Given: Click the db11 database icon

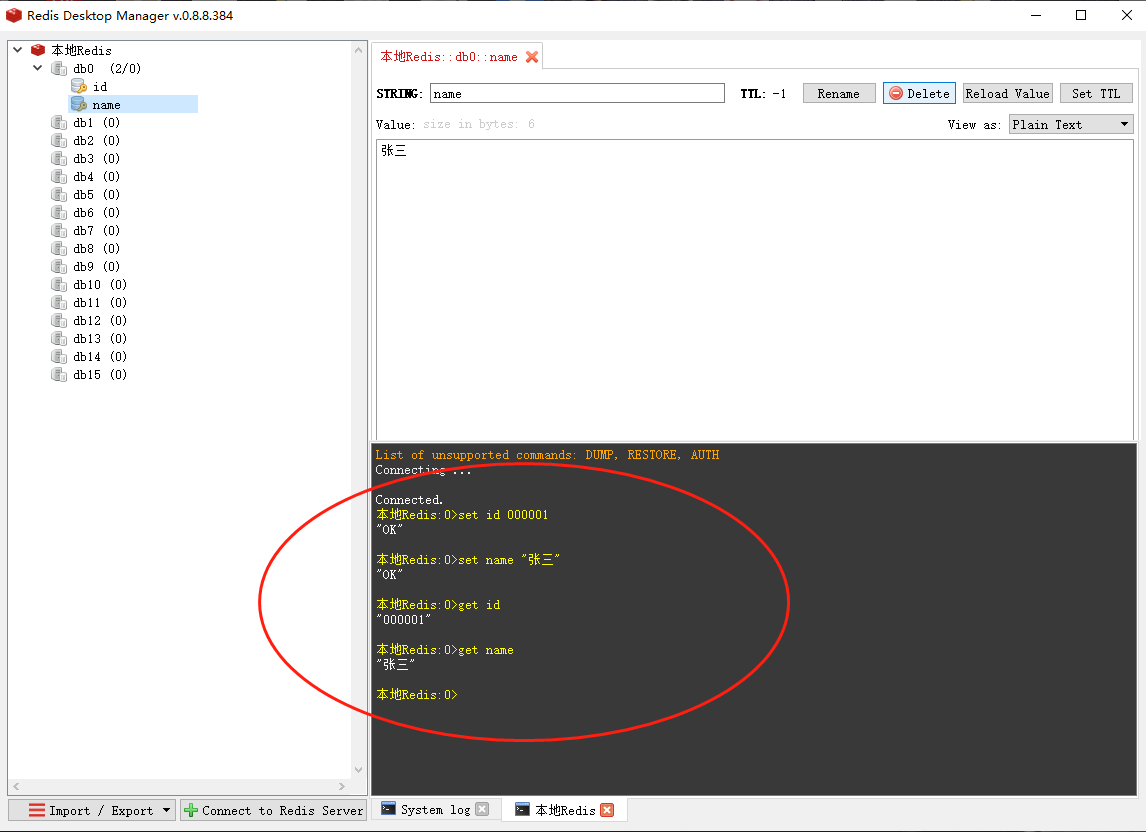Looking at the screenshot, I should coord(59,303).
